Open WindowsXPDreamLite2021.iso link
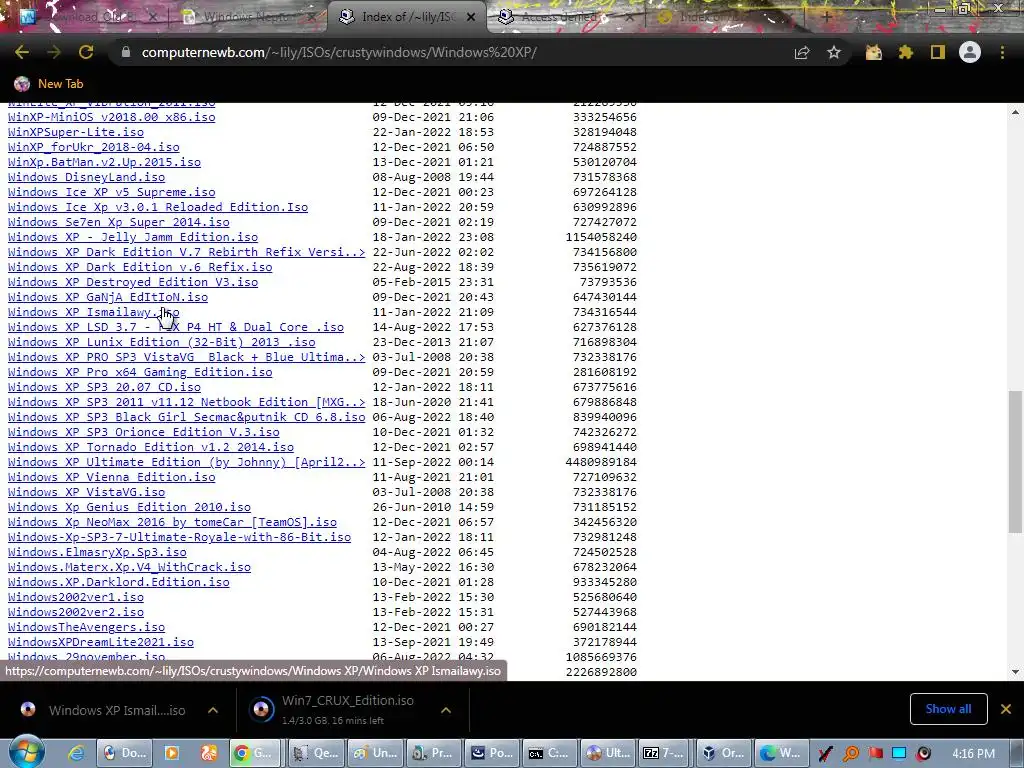1024x768 pixels. (x=101, y=643)
